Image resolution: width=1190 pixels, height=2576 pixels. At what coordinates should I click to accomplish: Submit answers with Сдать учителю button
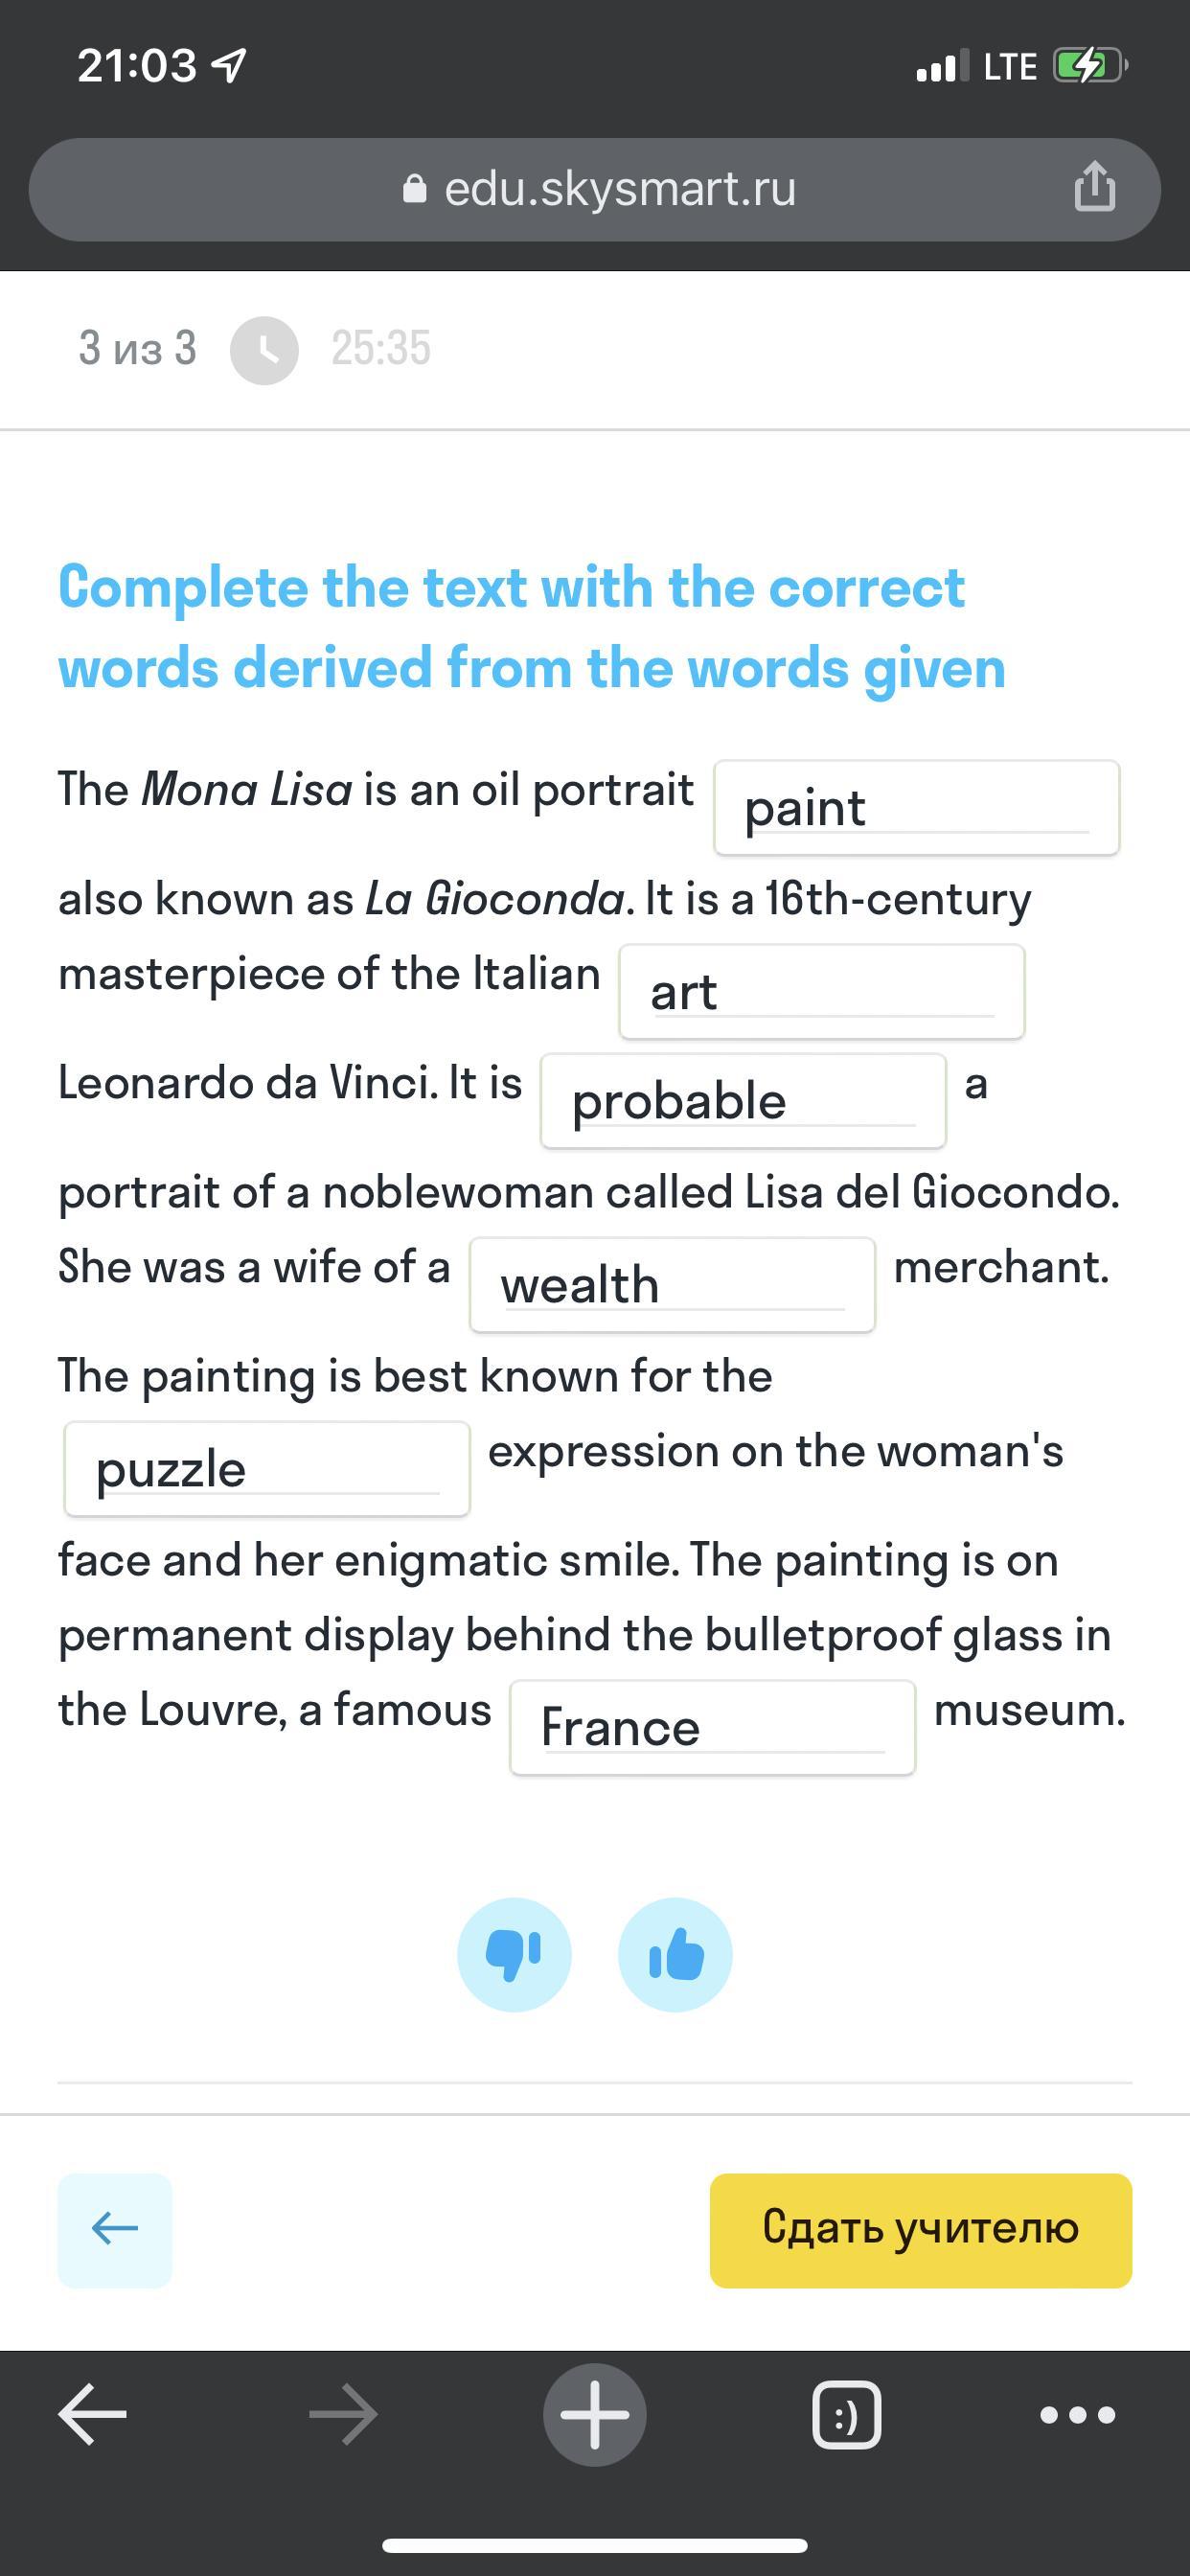(921, 2230)
